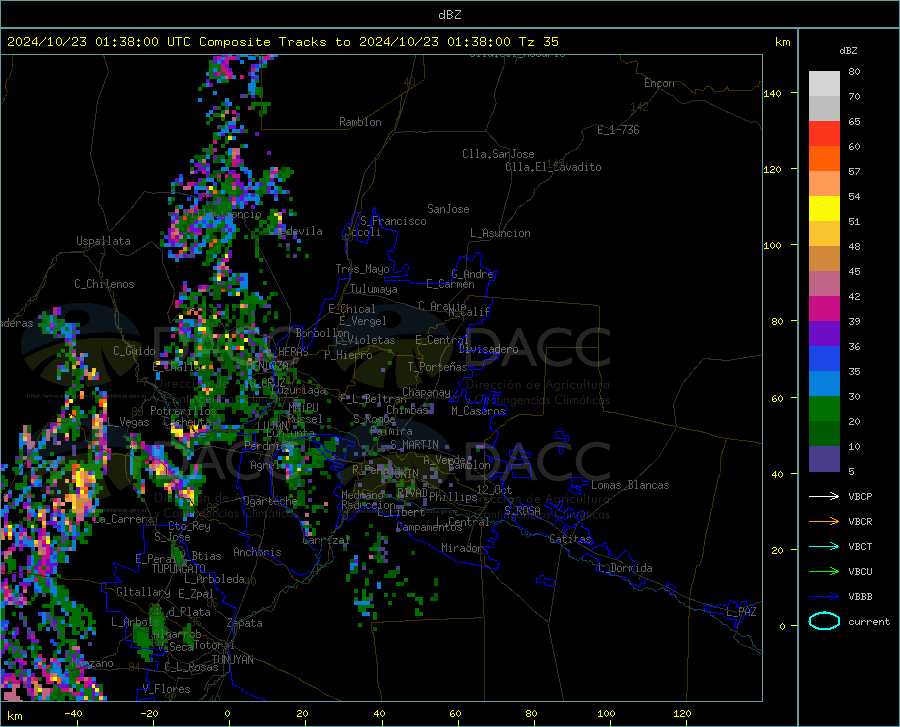The image size is (900, 727).
Task: Click the 'current' legend label
Action: coord(868,621)
